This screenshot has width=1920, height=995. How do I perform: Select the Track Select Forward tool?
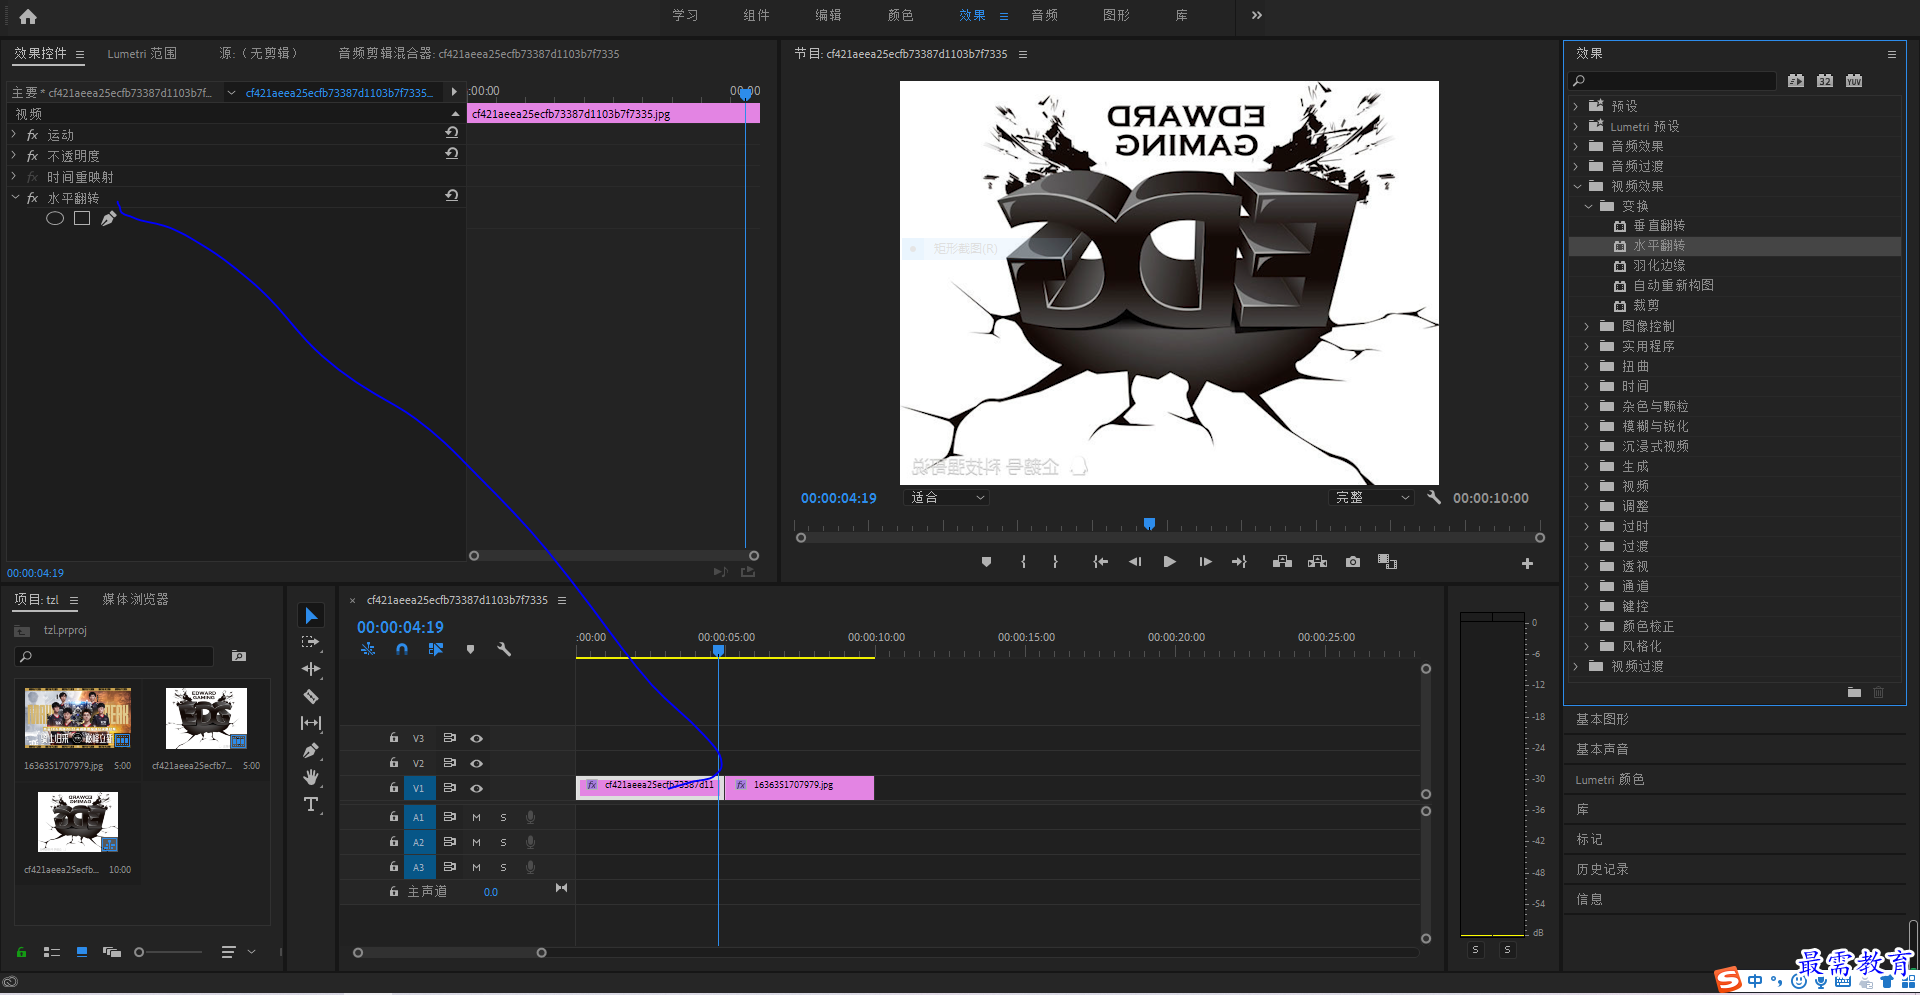311,642
